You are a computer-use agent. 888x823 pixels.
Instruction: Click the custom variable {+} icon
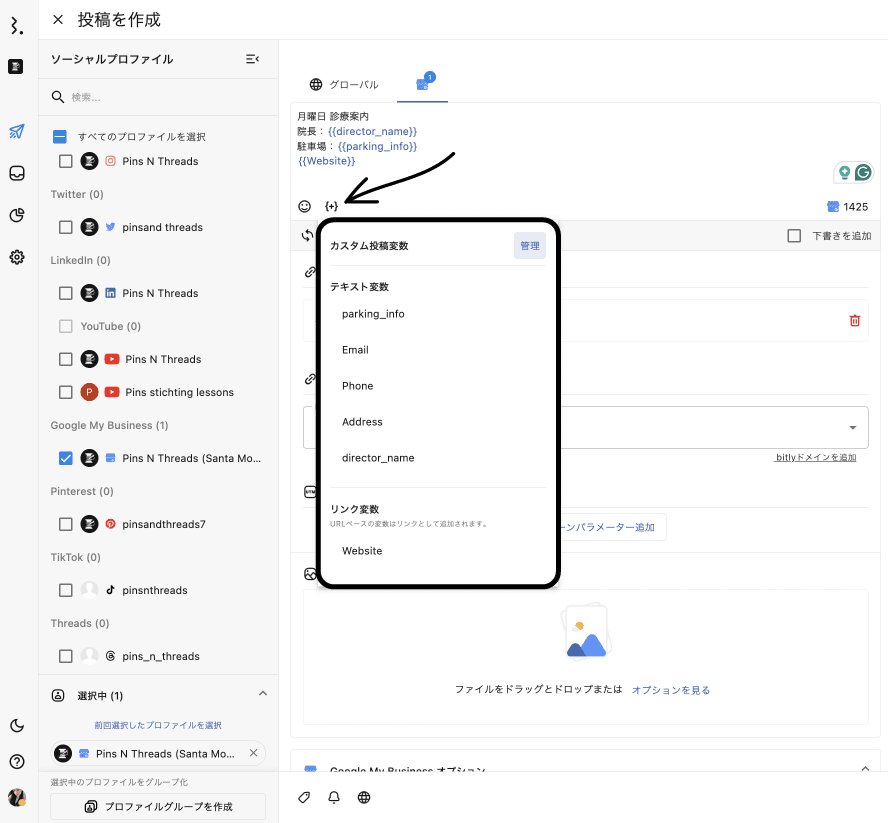pos(331,206)
